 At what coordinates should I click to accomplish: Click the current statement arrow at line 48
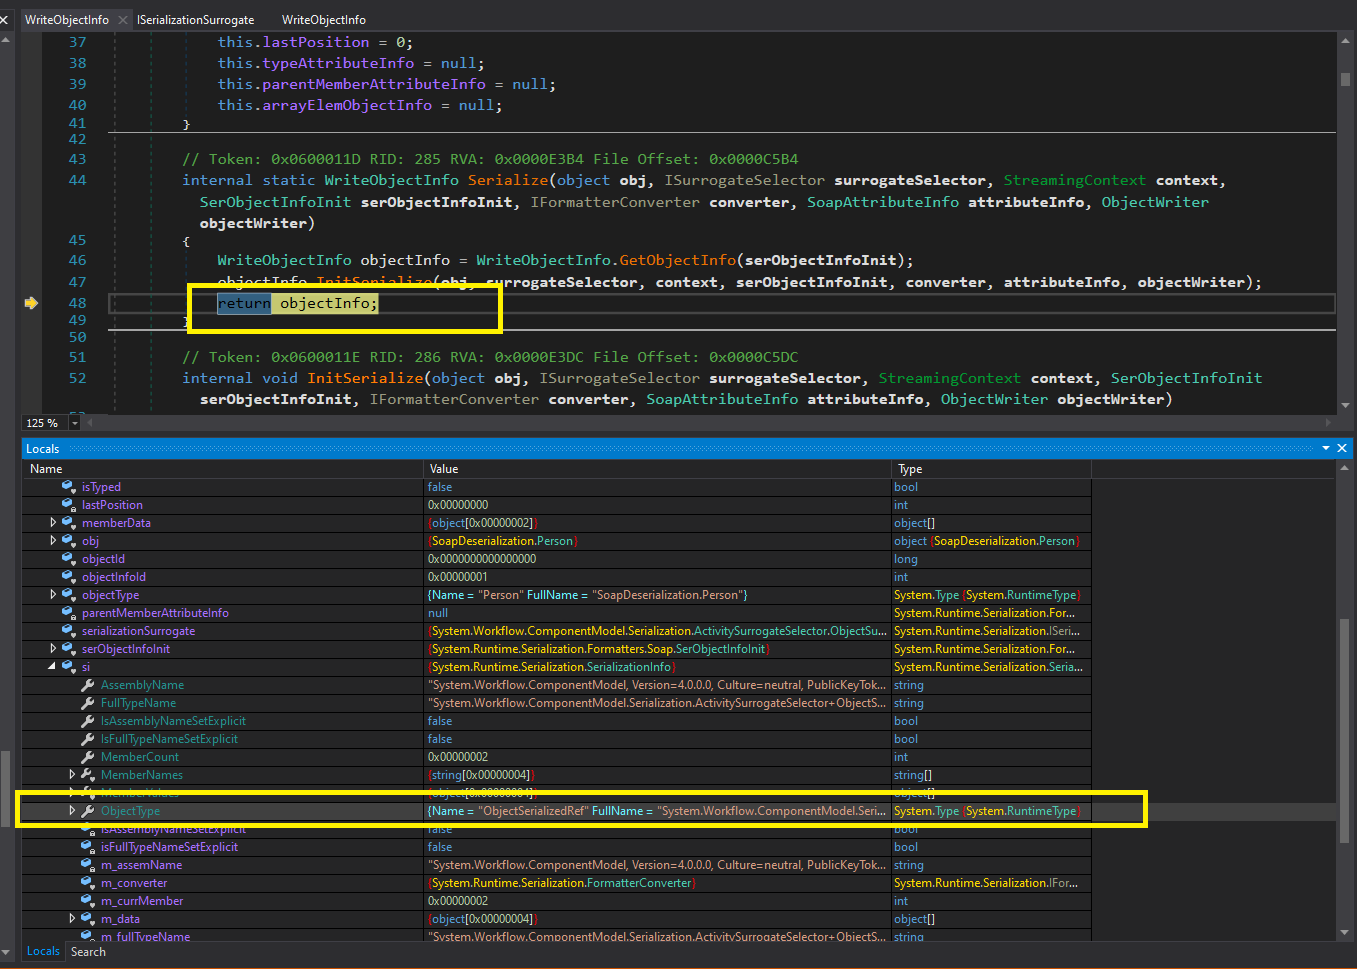(x=31, y=303)
